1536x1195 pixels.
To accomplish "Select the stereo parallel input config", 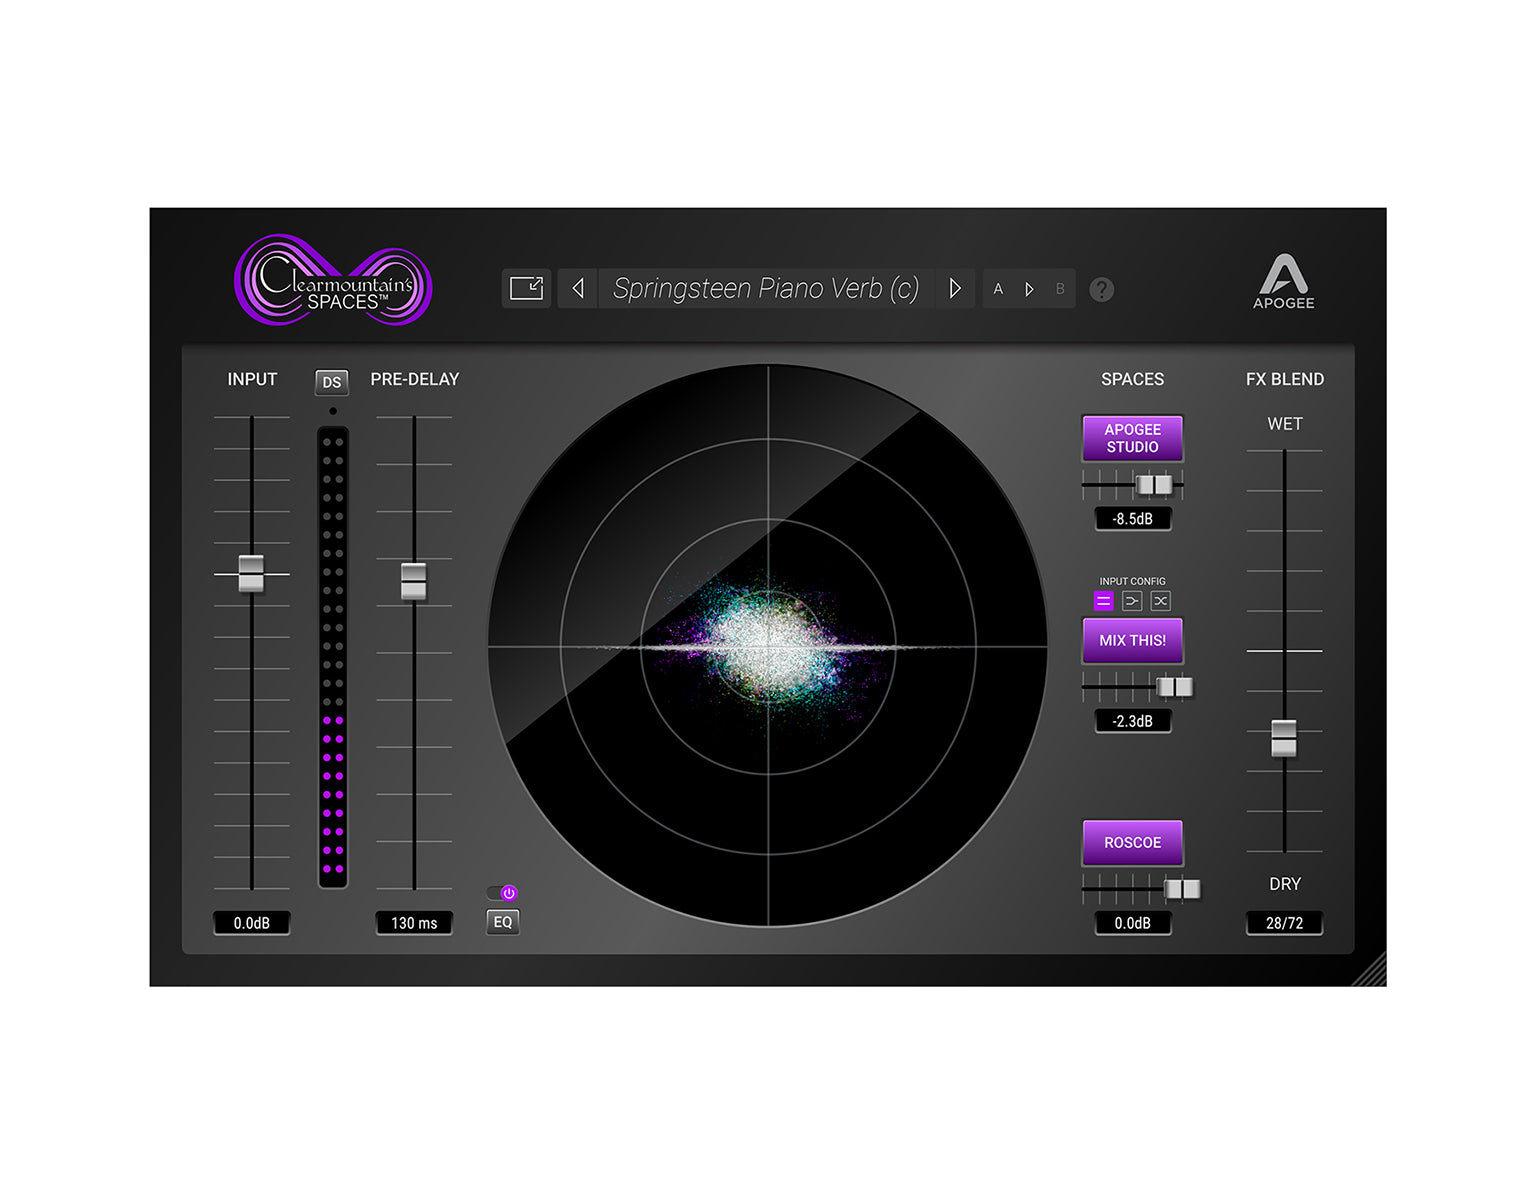I will [x=1103, y=601].
